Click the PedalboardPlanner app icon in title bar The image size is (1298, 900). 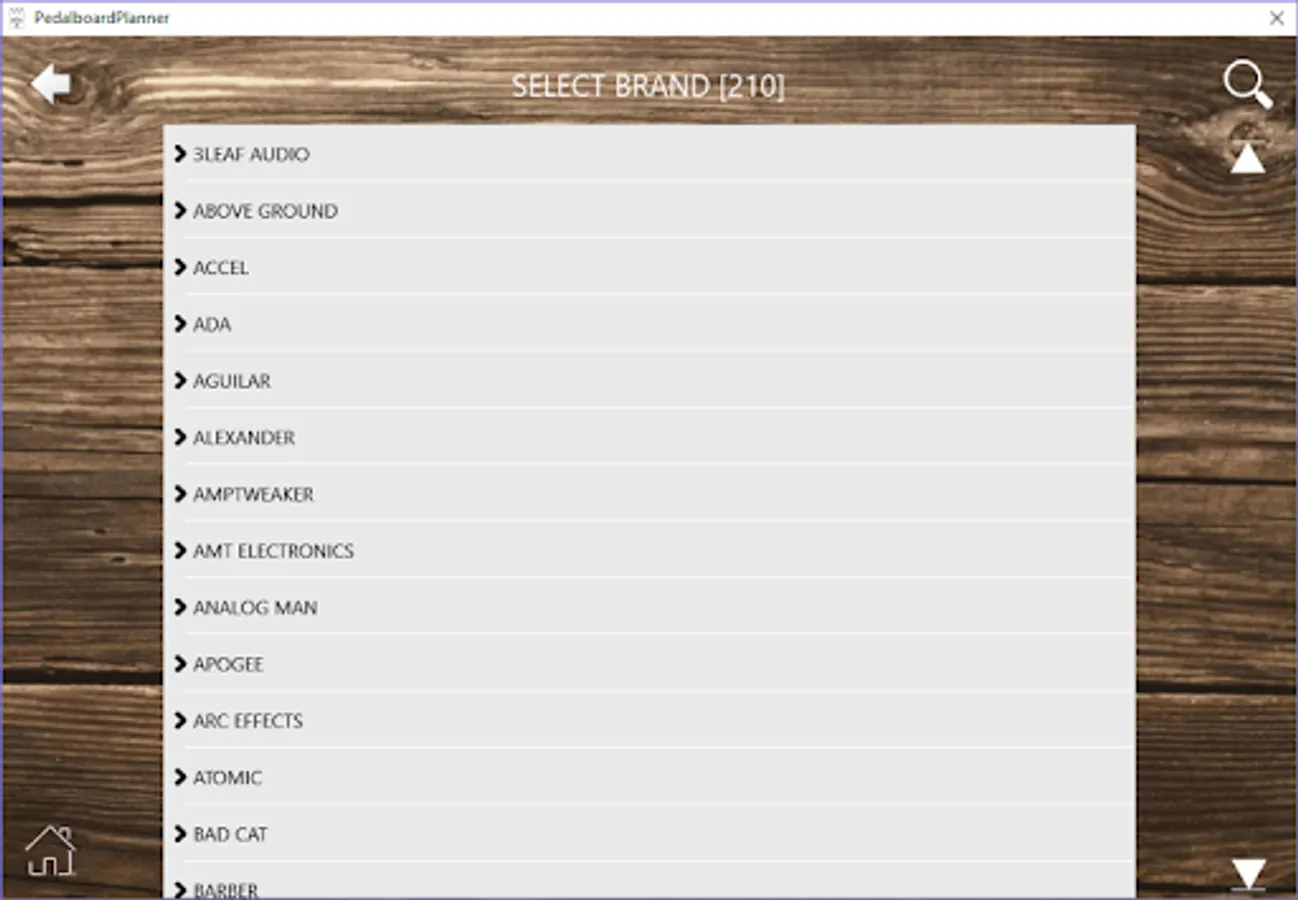click(16, 18)
